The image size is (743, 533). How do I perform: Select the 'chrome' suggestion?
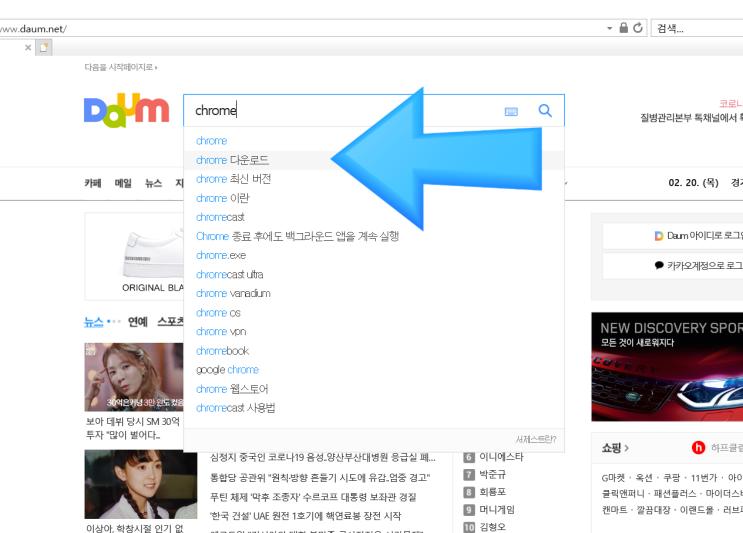[x=374, y=141]
